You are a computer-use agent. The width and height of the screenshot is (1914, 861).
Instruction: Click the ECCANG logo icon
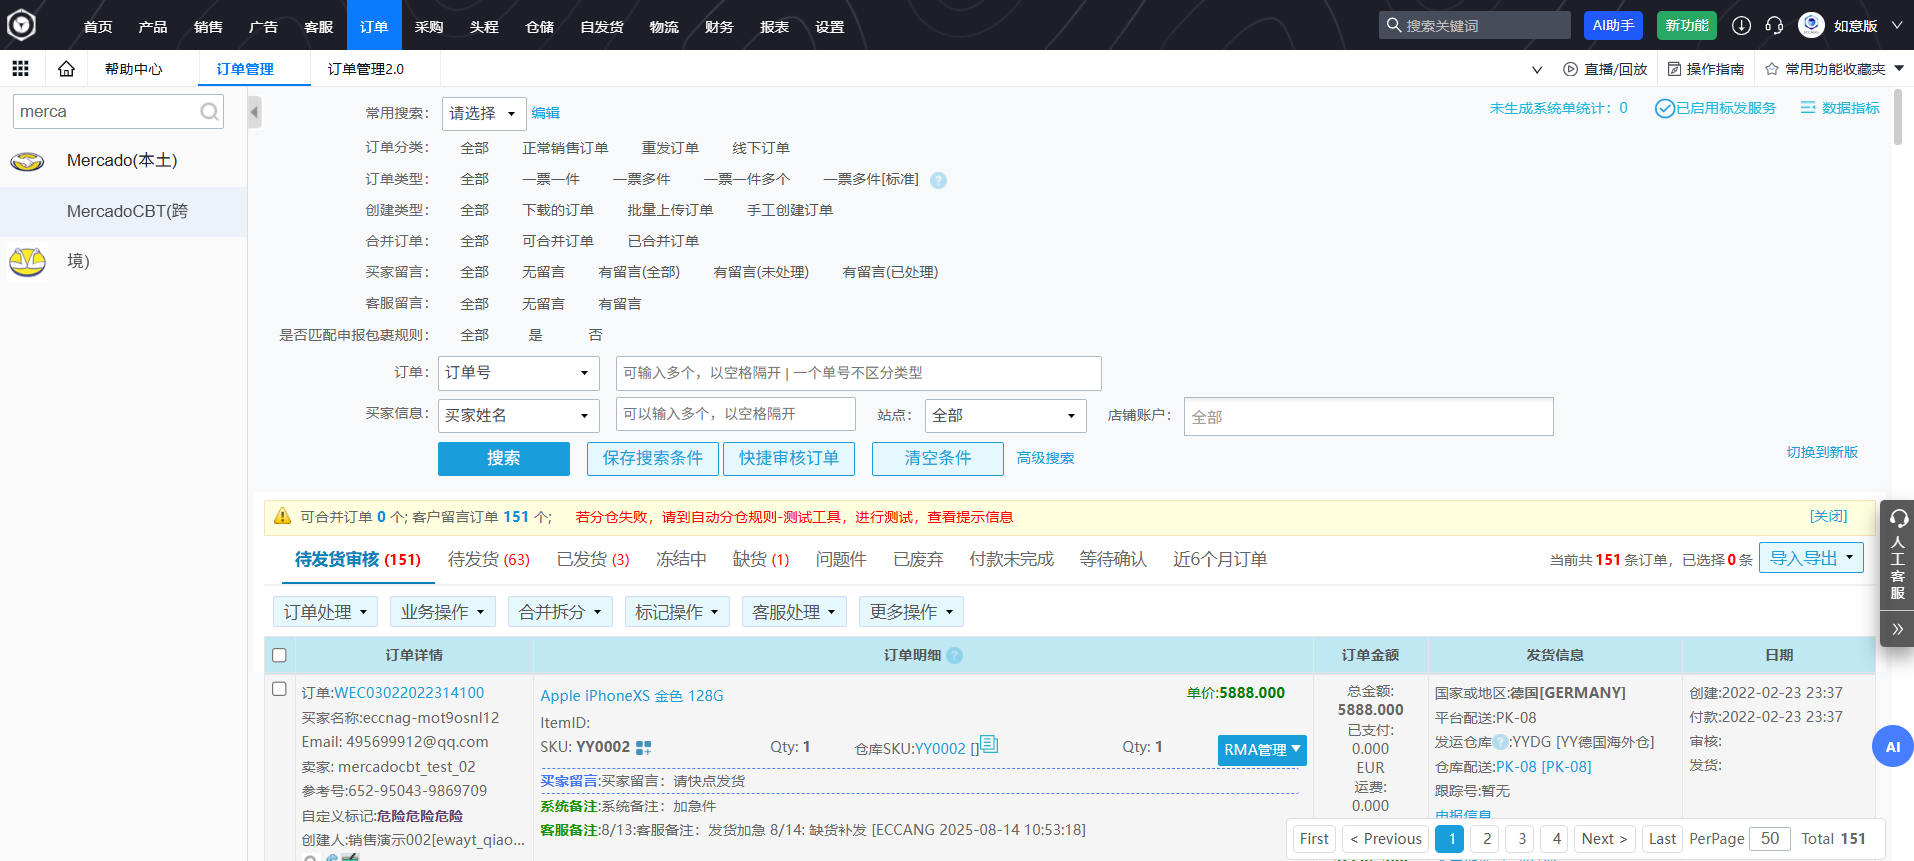point(21,25)
